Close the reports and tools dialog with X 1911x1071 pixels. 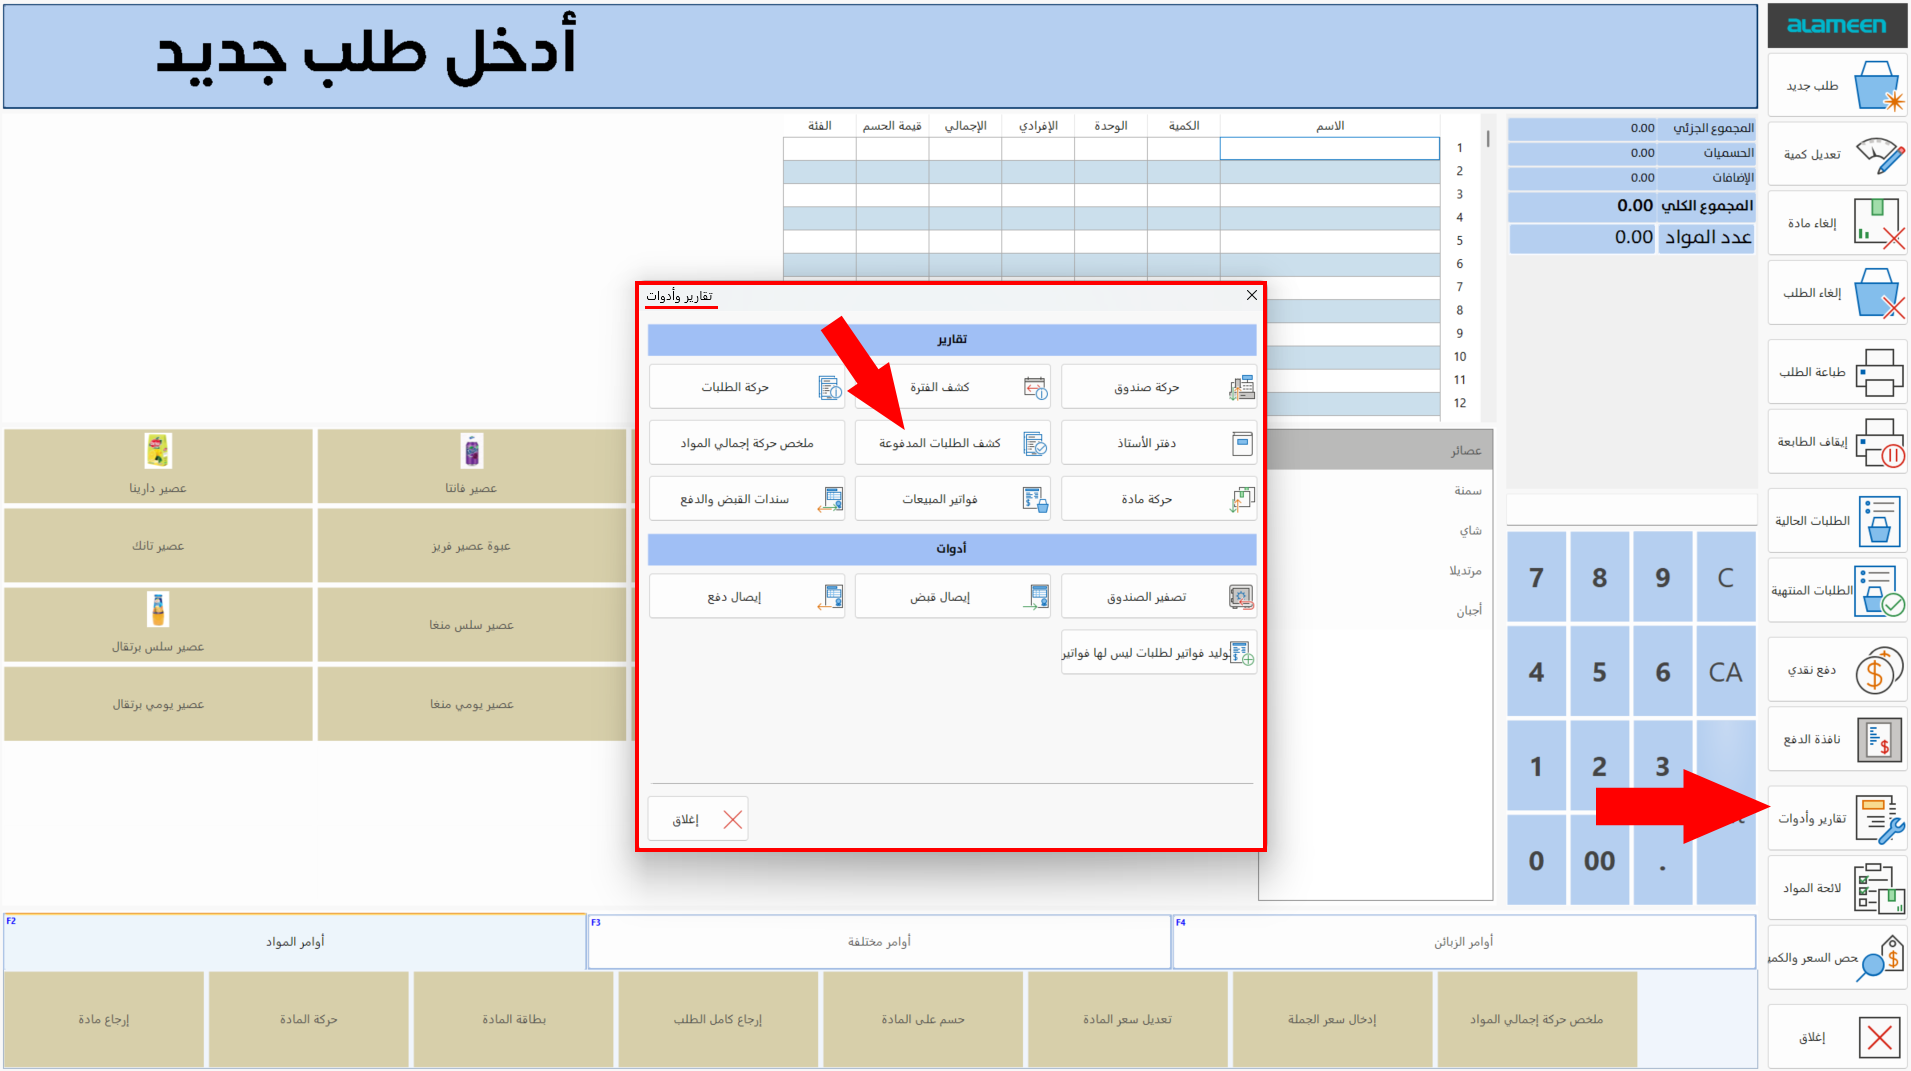(x=1251, y=295)
